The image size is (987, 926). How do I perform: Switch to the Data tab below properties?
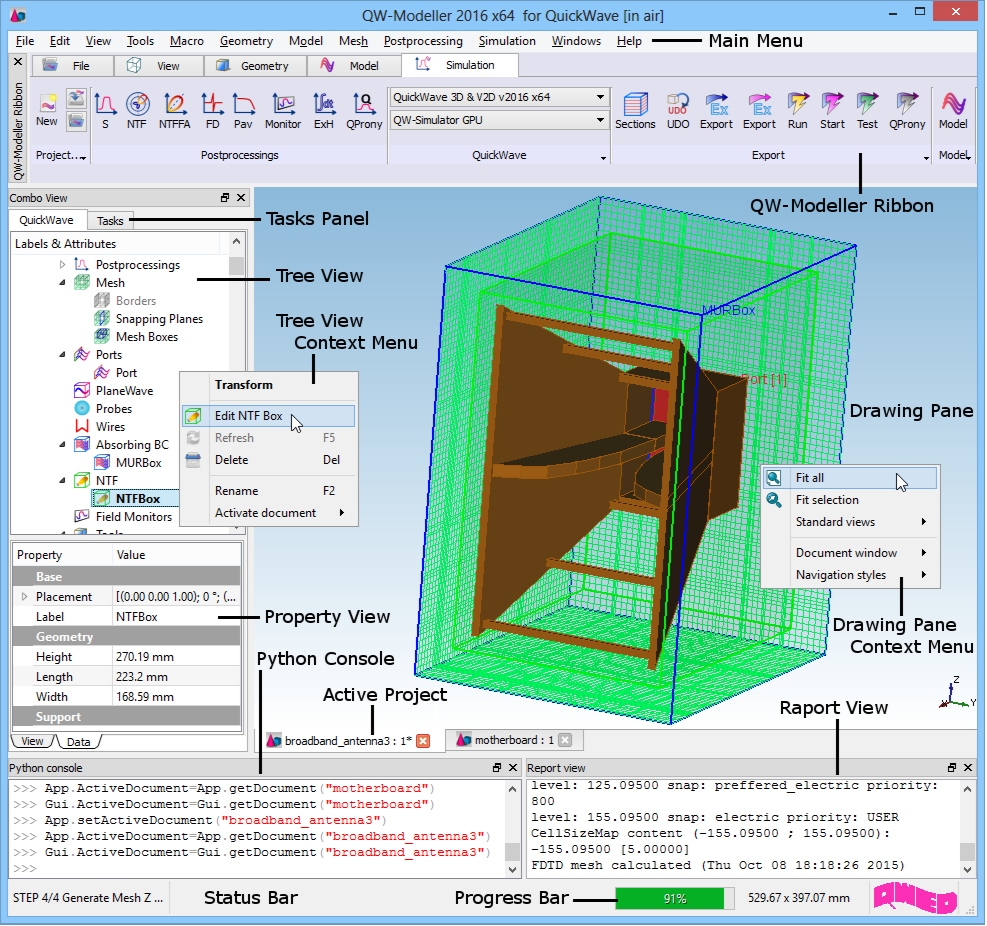tap(79, 742)
